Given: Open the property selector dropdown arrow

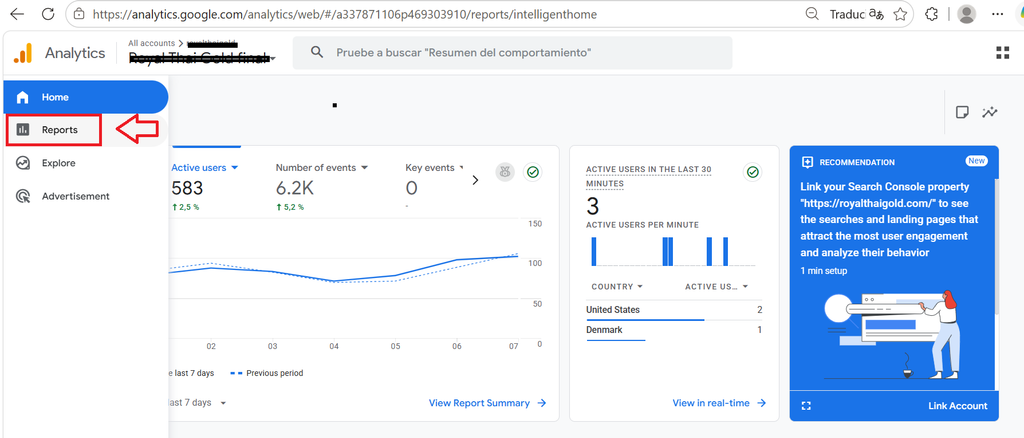Looking at the screenshot, I should coord(272,59).
